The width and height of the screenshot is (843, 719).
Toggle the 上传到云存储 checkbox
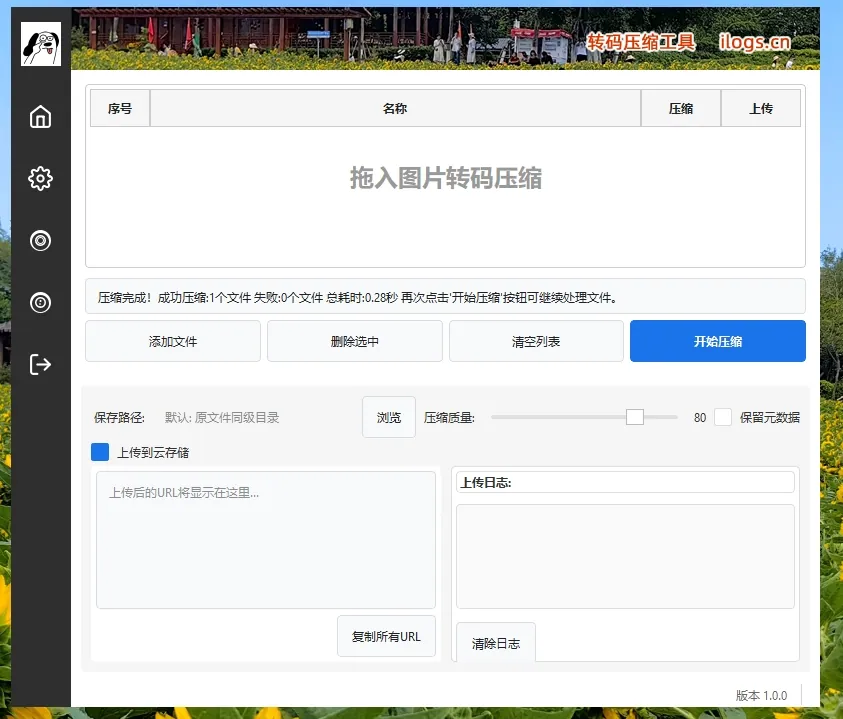click(x=100, y=452)
